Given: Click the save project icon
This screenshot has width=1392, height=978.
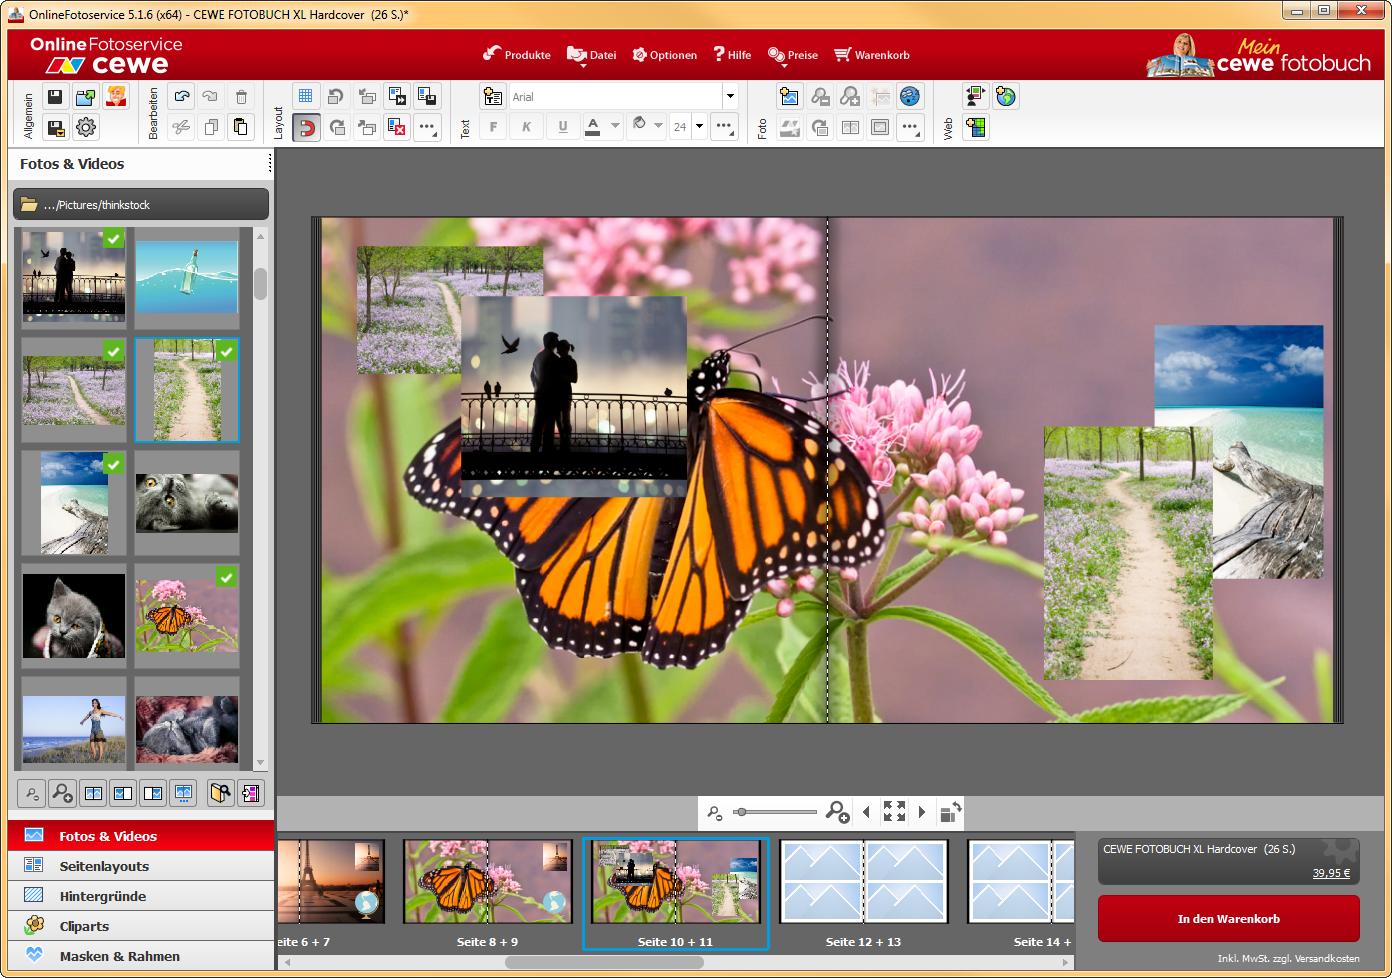Looking at the screenshot, I should 55,97.
